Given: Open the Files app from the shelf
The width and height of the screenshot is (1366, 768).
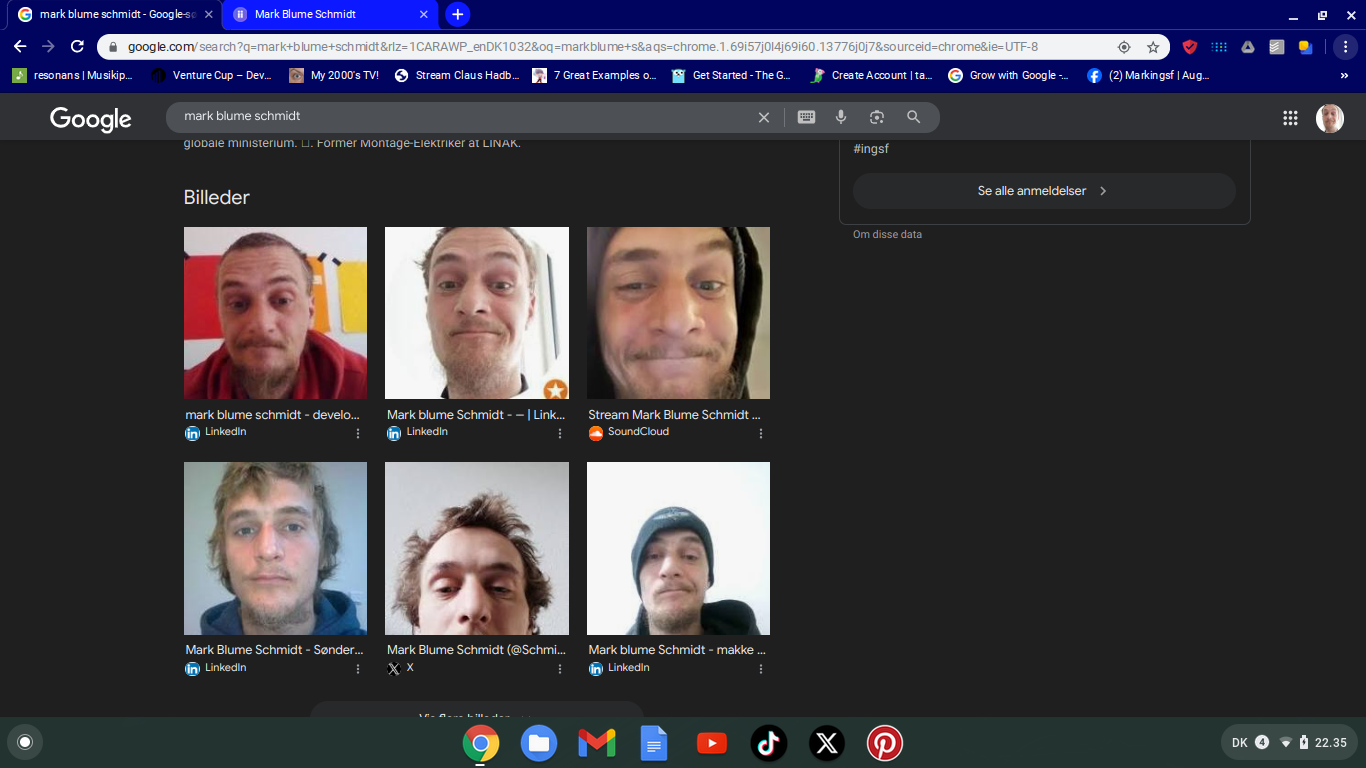Looking at the screenshot, I should click(x=539, y=743).
